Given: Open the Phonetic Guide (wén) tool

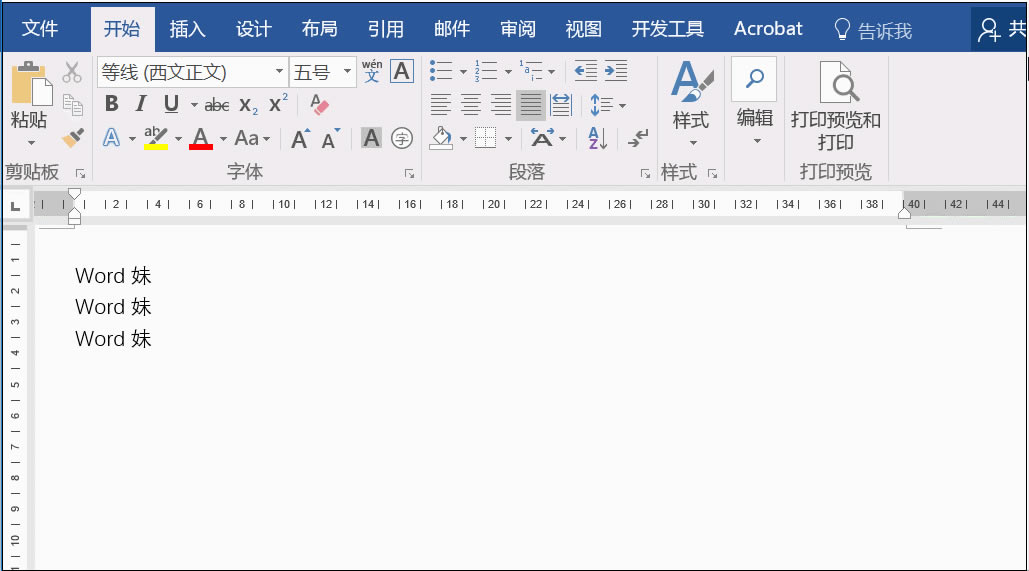Looking at the screenshot, I should click(x=371, y=71).
